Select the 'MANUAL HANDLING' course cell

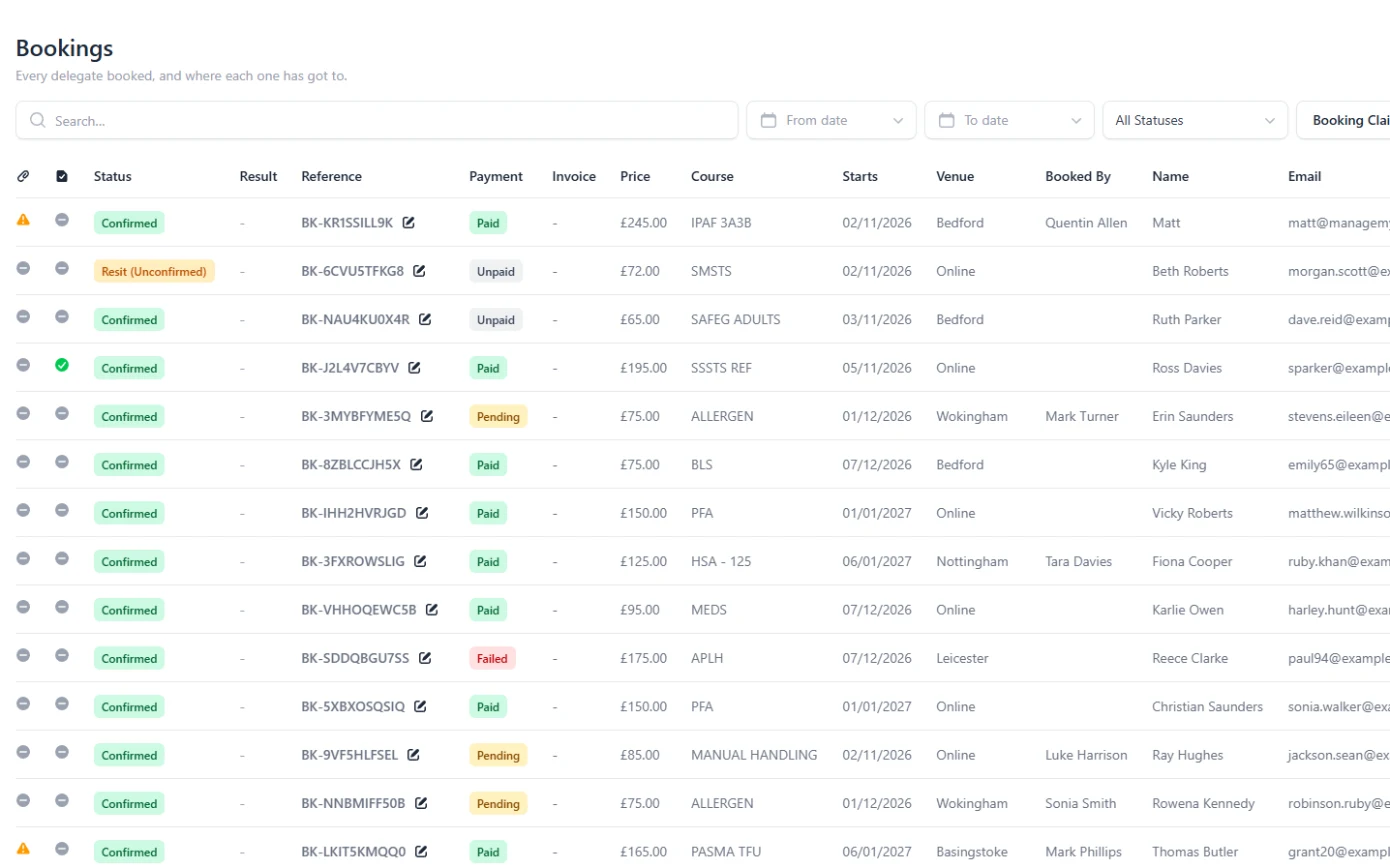[754, 755]
